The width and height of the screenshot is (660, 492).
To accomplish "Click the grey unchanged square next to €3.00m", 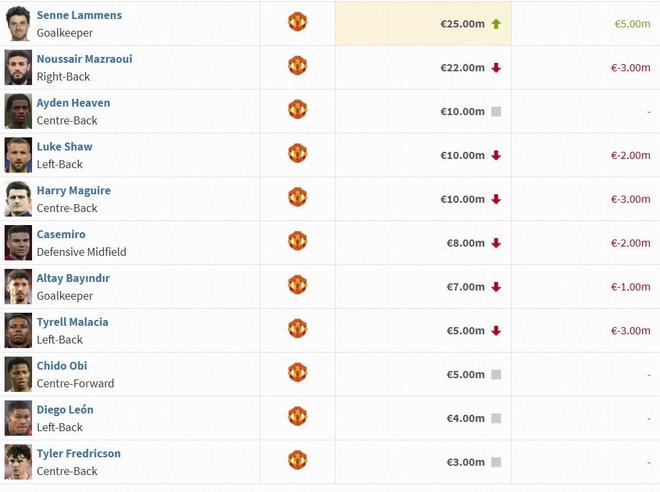I will pos(496,463).
